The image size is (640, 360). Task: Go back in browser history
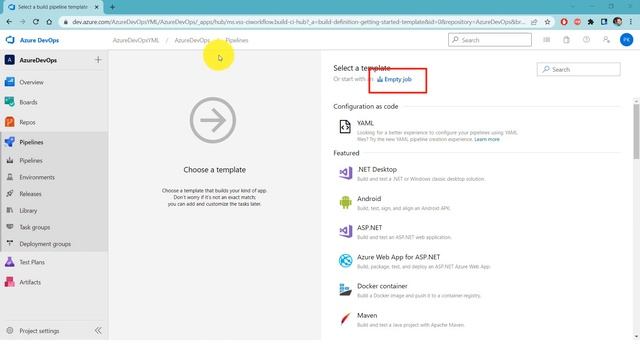click(x=9, y=22)
